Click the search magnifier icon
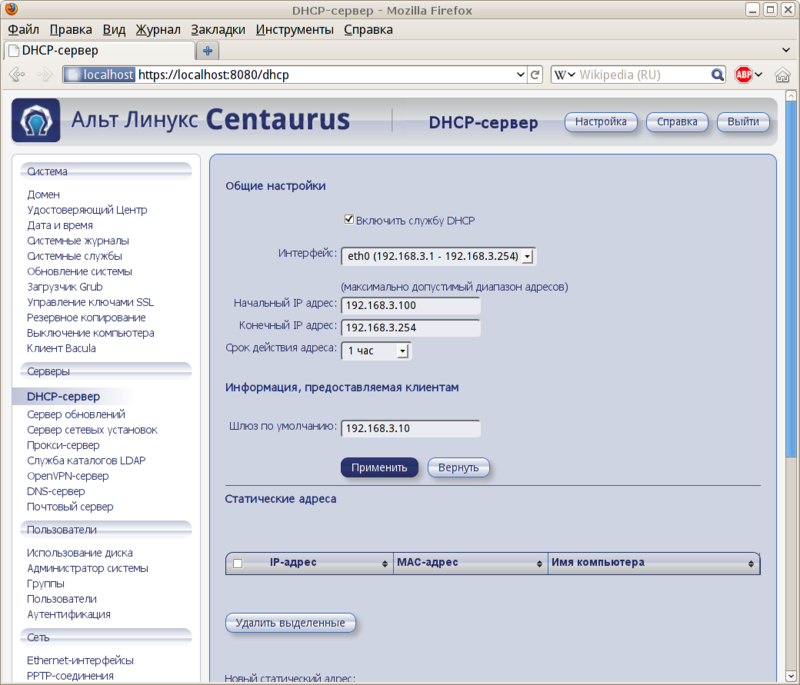 pyautogui.click(x=717, y=75)
